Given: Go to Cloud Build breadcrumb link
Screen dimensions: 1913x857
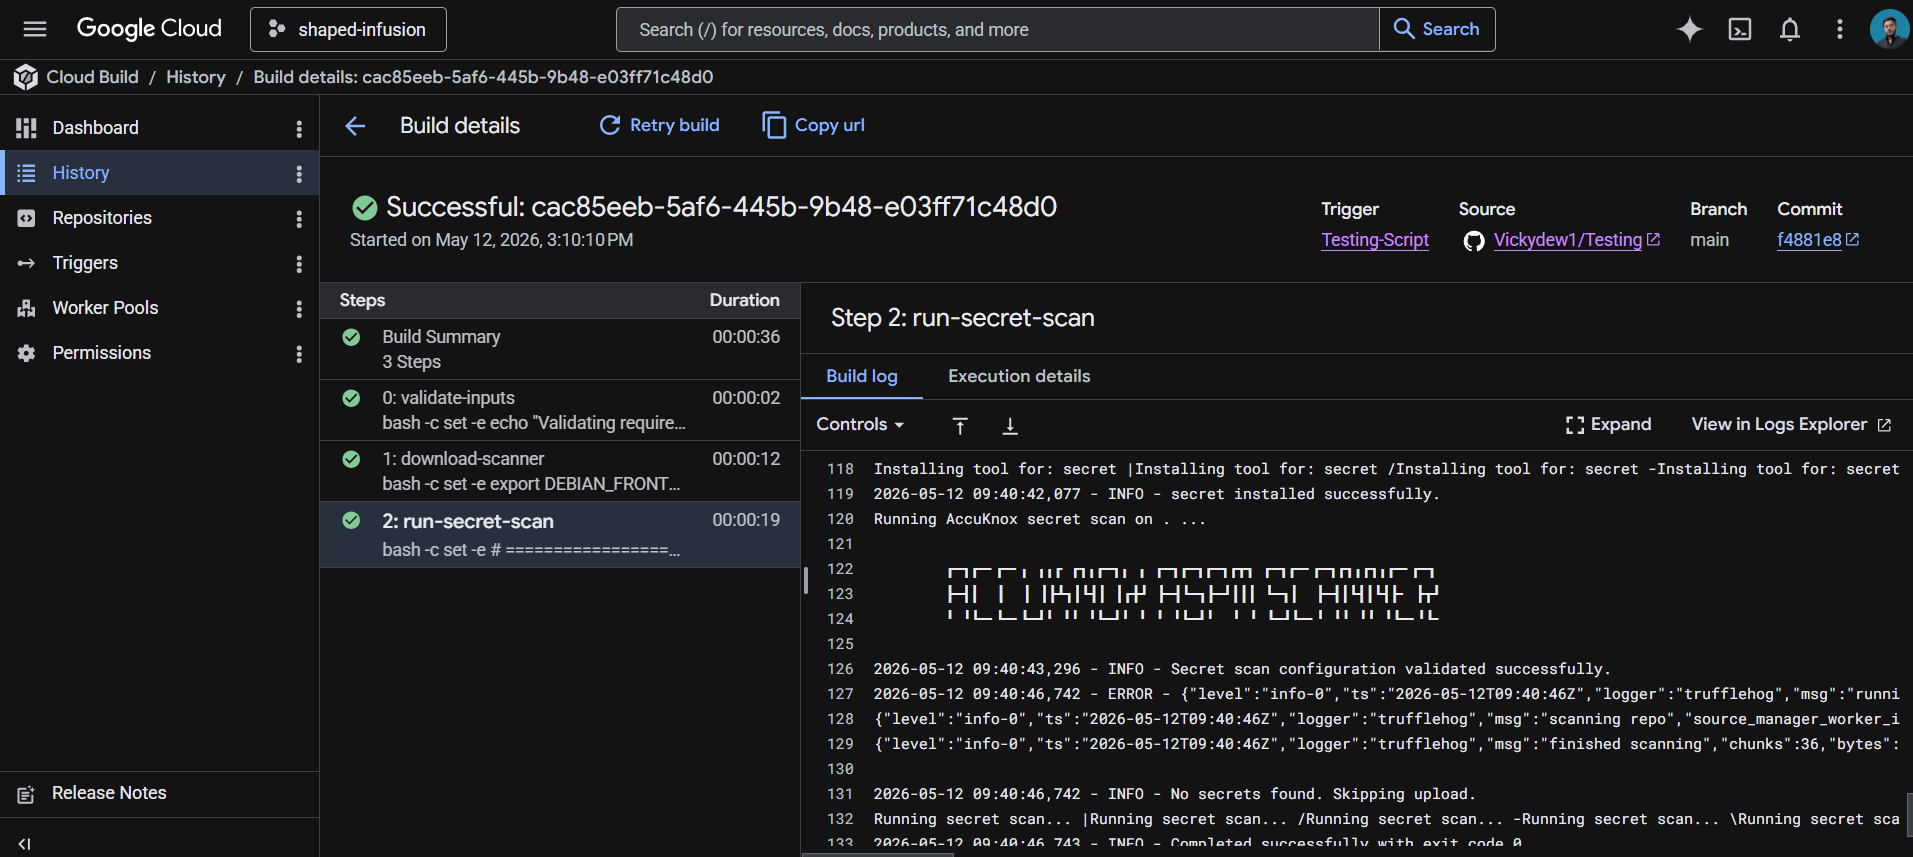Looking at the screenshot, I should [x=92, y=77].
